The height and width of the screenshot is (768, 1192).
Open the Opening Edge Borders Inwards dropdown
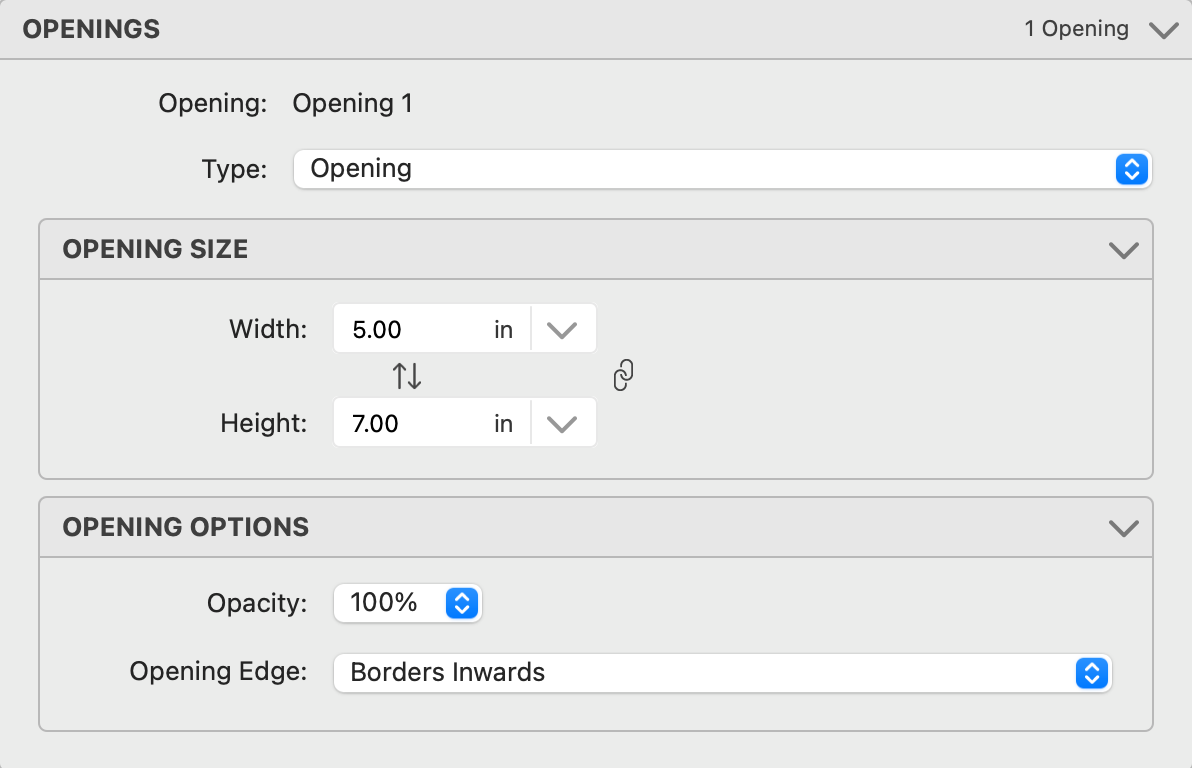[722, 673]
